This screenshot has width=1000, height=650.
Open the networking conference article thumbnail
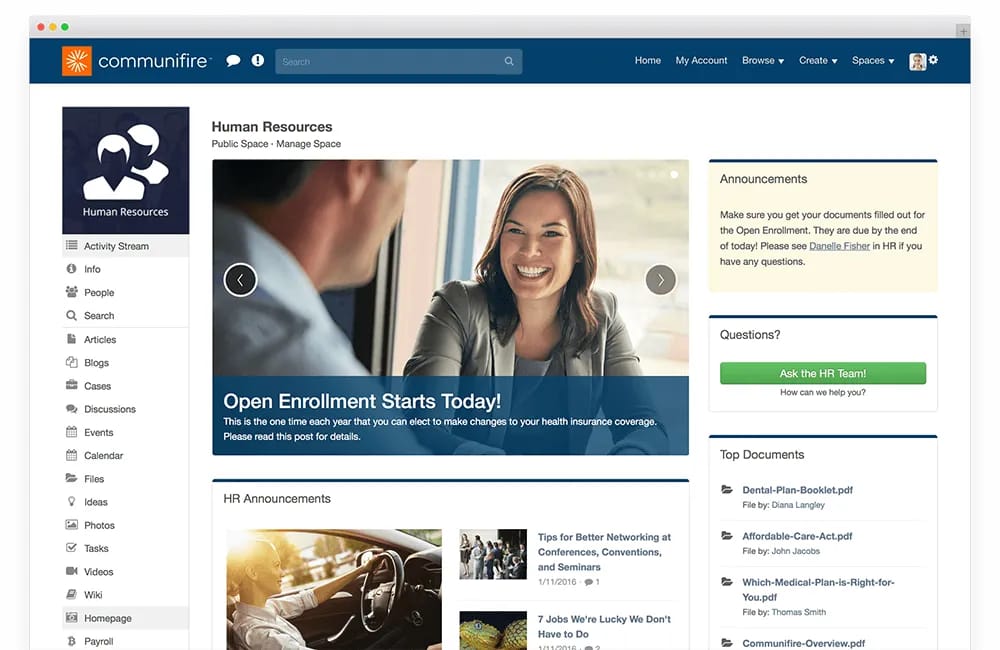[493, 554]
